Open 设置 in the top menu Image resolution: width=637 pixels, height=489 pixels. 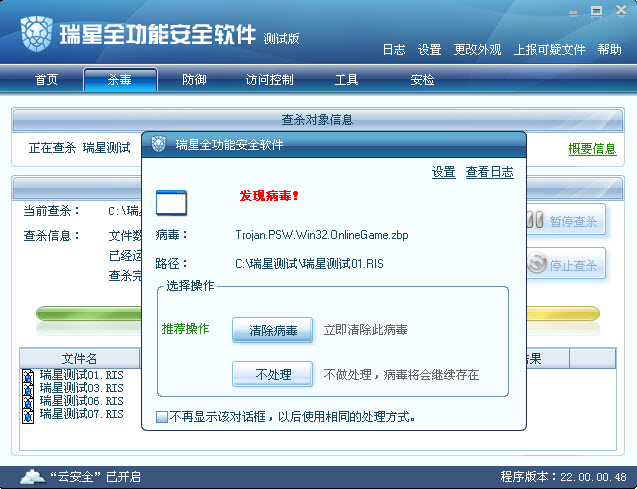coord(429,50)
